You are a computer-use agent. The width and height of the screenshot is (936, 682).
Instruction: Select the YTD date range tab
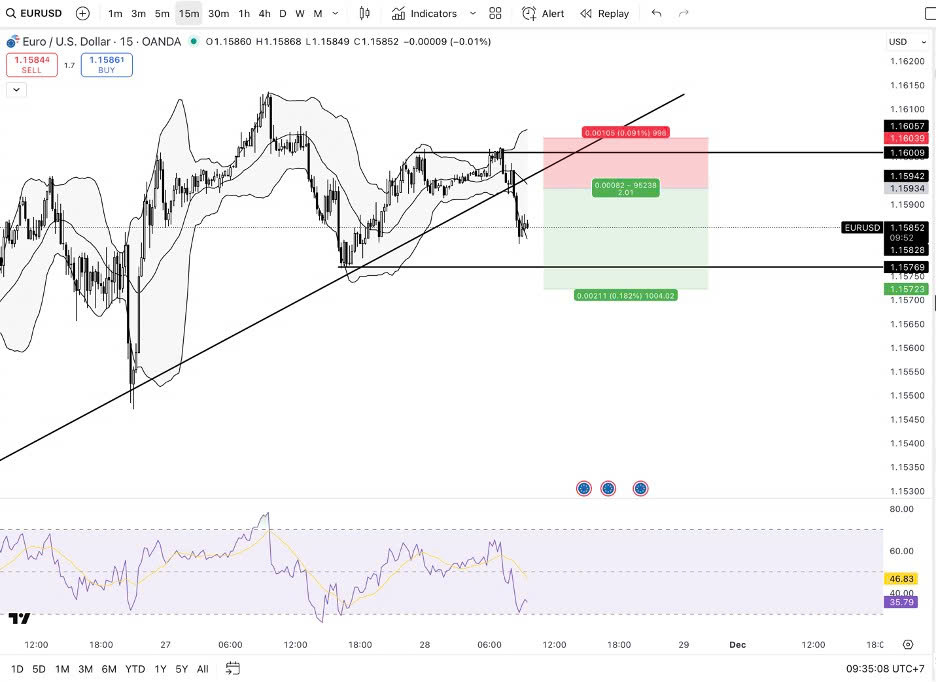coord(134,669)
